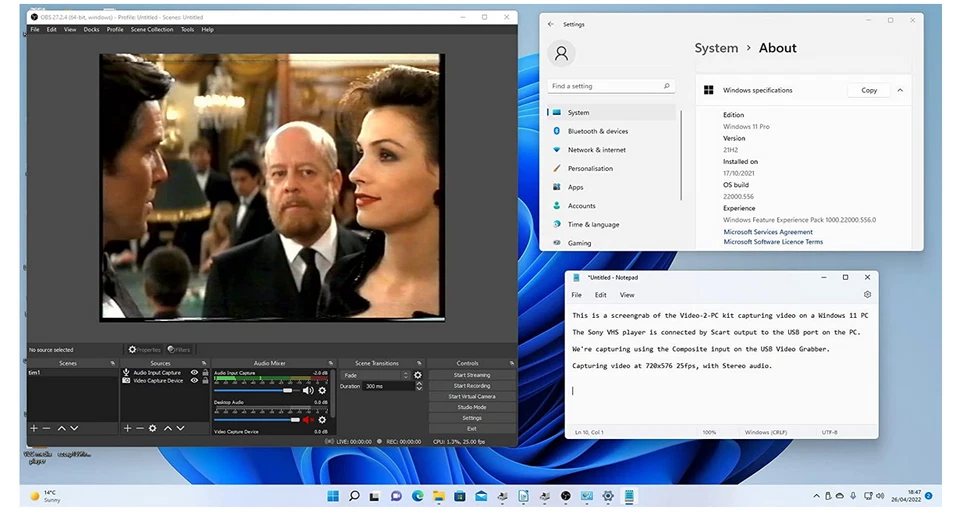Lock the Audio Input Capture source

click(x=205, y=373)
